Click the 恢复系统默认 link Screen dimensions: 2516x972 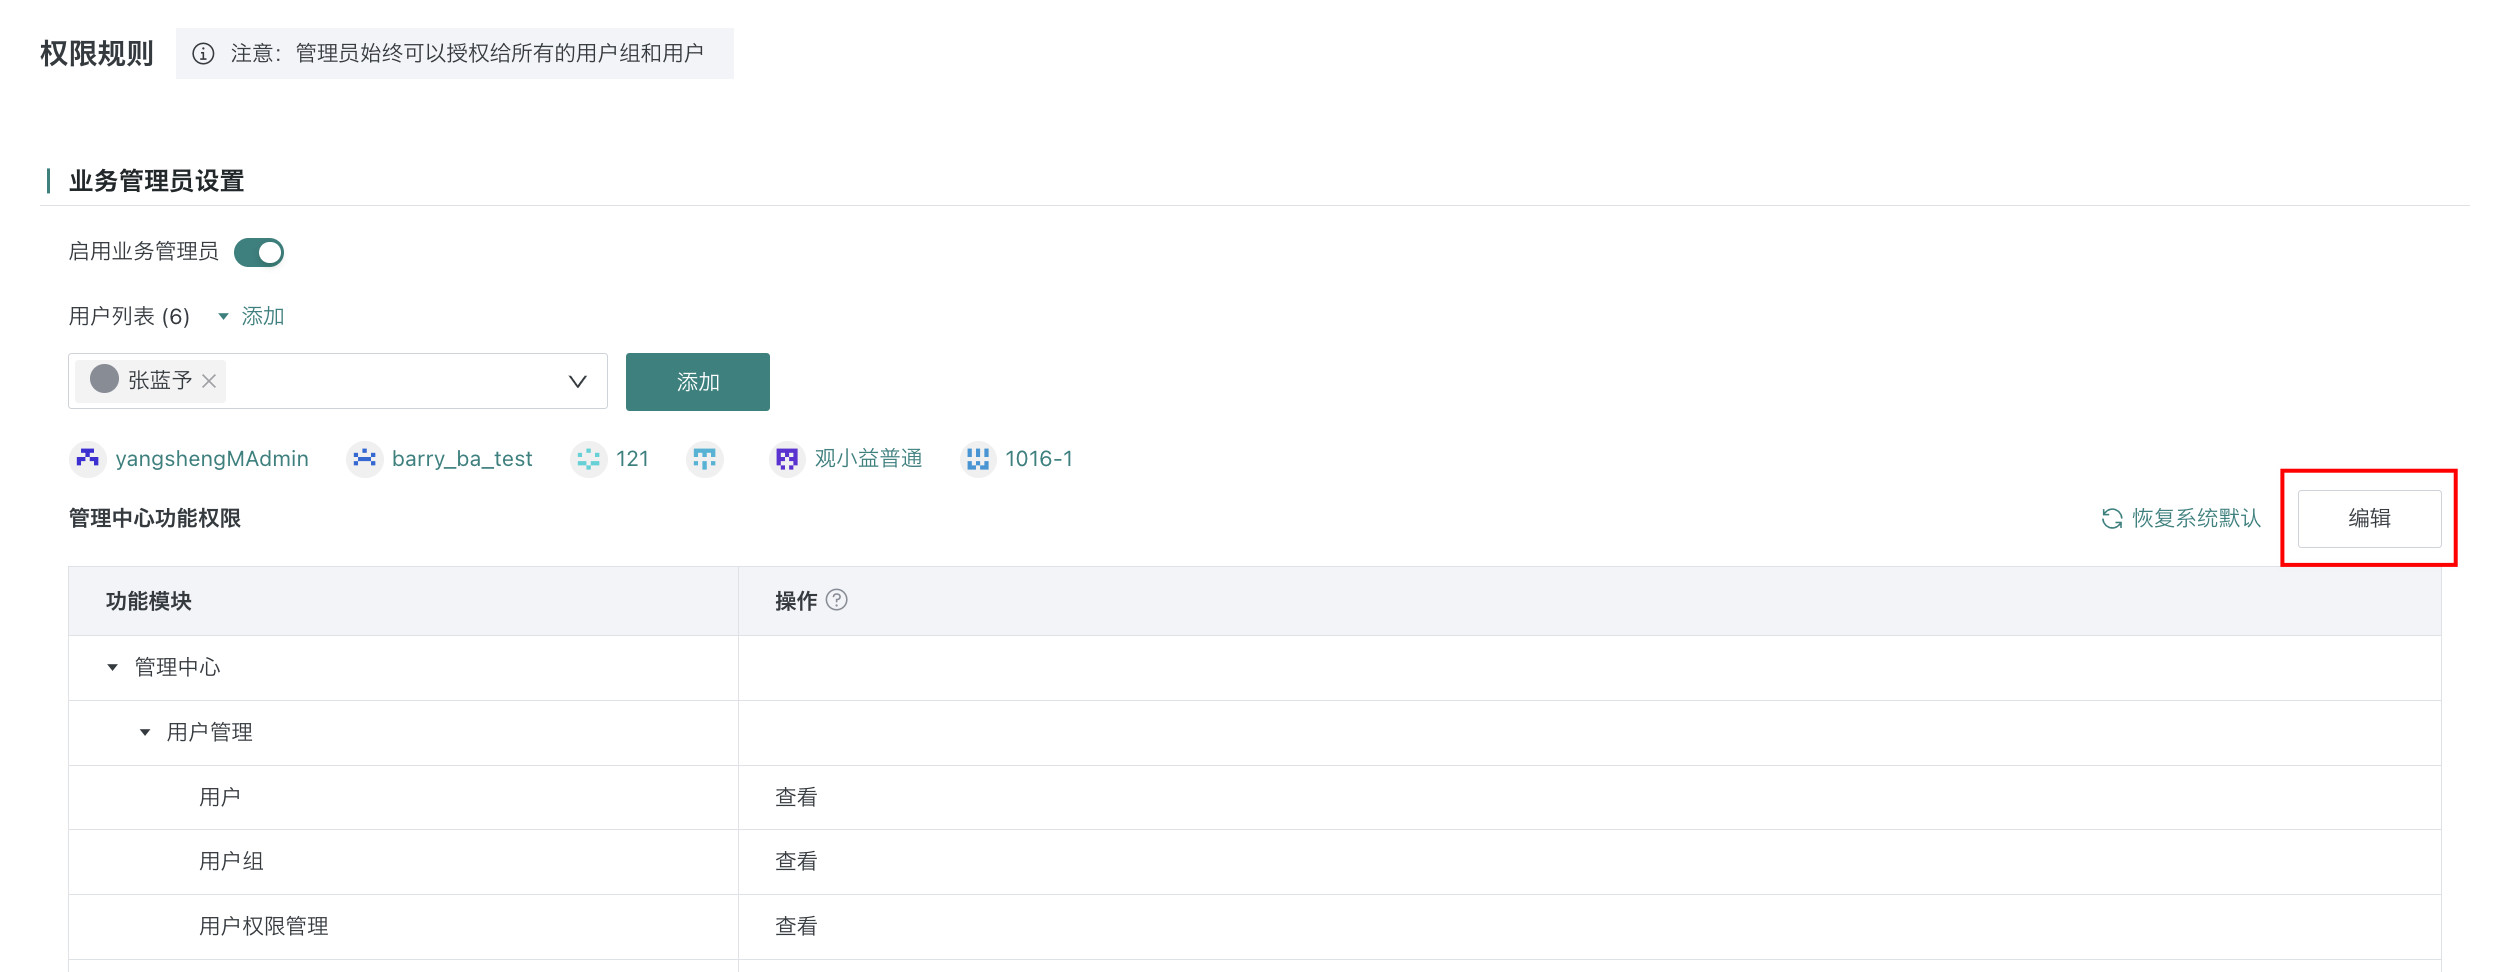(2196, 518)
